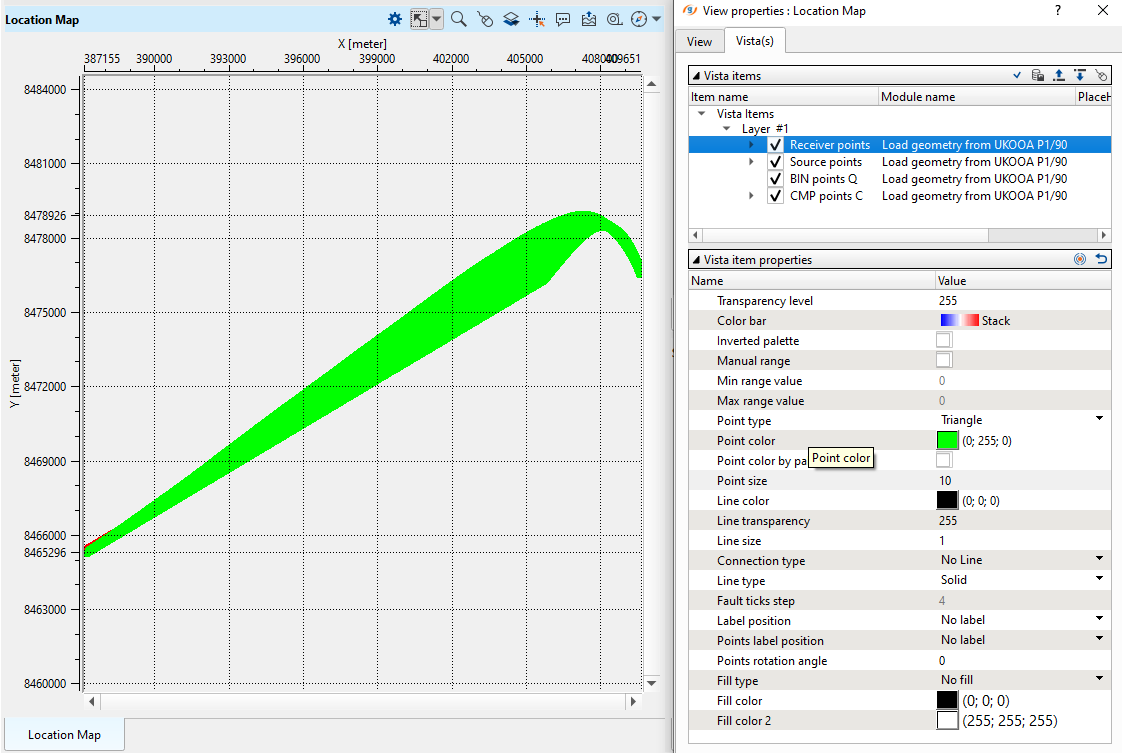The image size is (1122, 753).
Task: Reset Vista item properties with undo arrow
Action: click(x=1101, y=259)
